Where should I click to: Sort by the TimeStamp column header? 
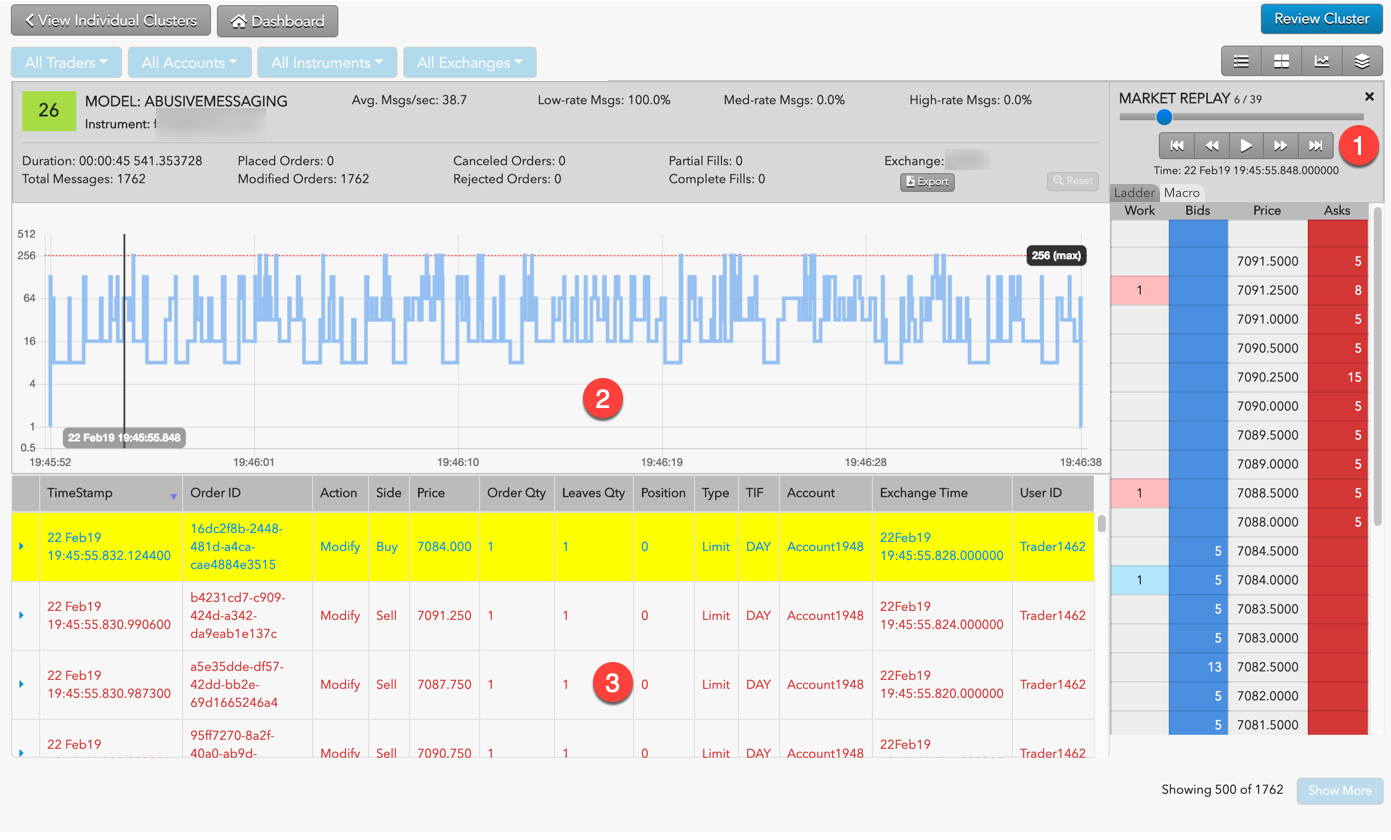tap(80, 493)
